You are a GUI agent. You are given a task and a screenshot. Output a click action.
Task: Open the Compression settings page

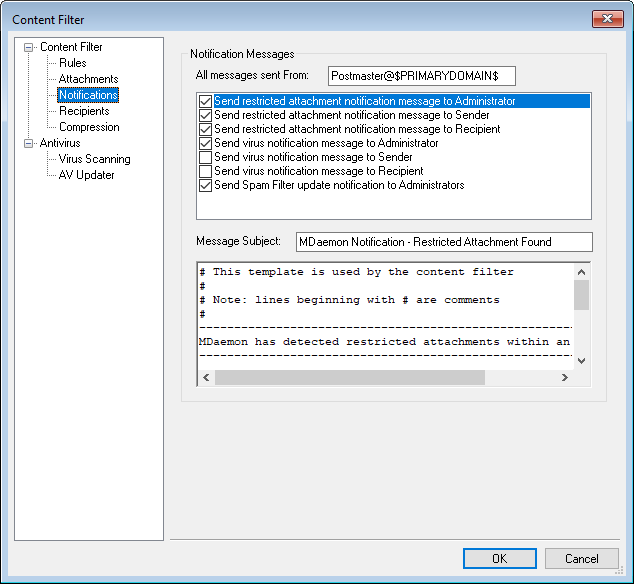(89, 127)
